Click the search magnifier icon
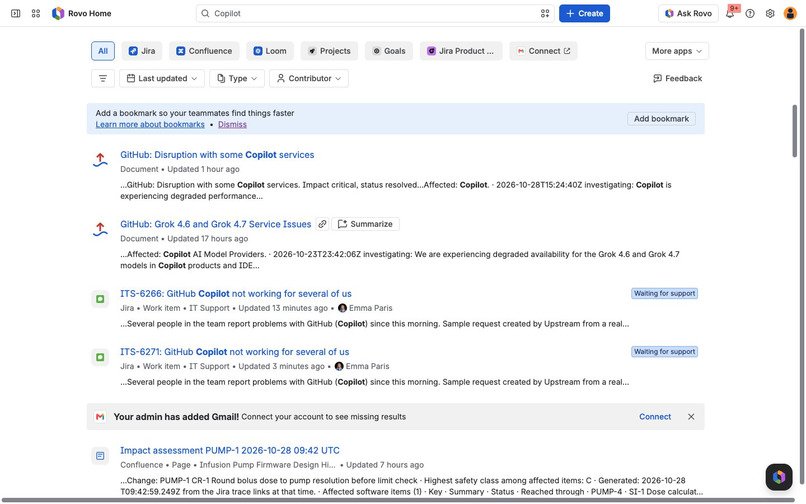The image size is (806, 504). pos(205,13)
